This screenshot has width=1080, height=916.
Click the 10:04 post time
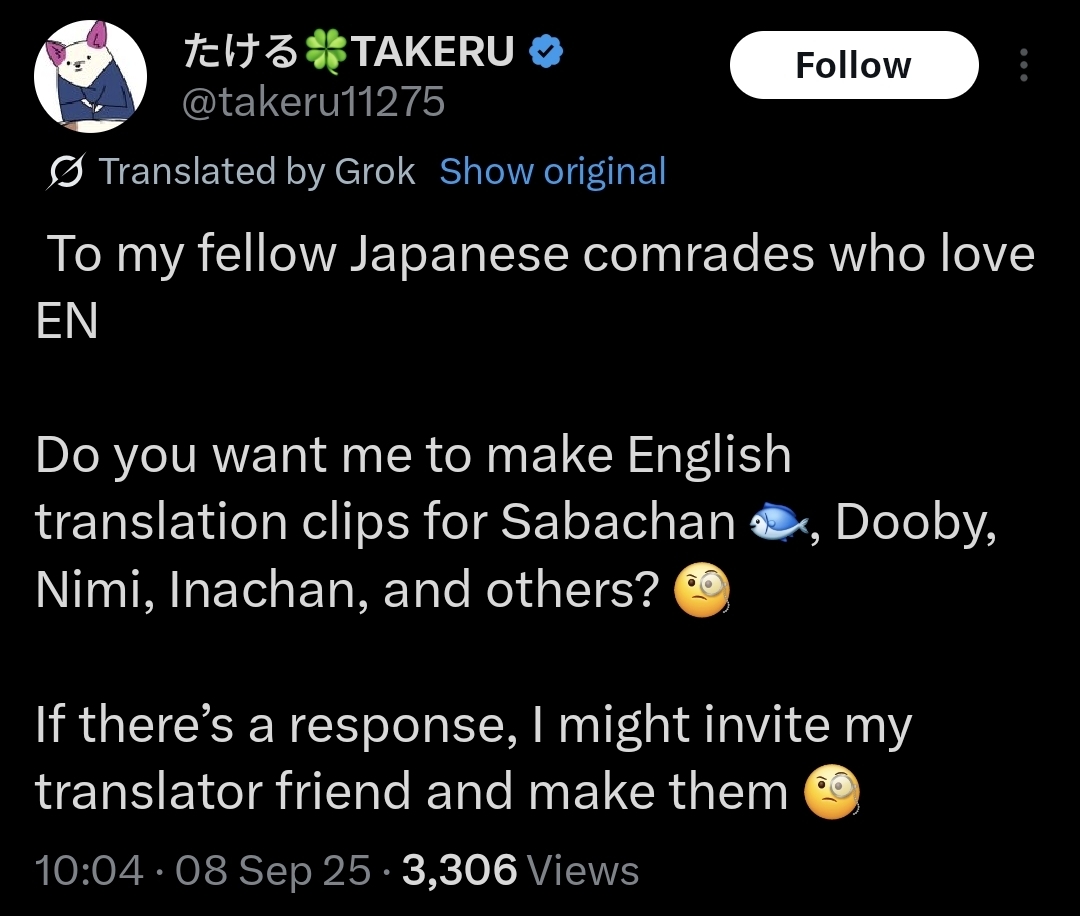89,870
